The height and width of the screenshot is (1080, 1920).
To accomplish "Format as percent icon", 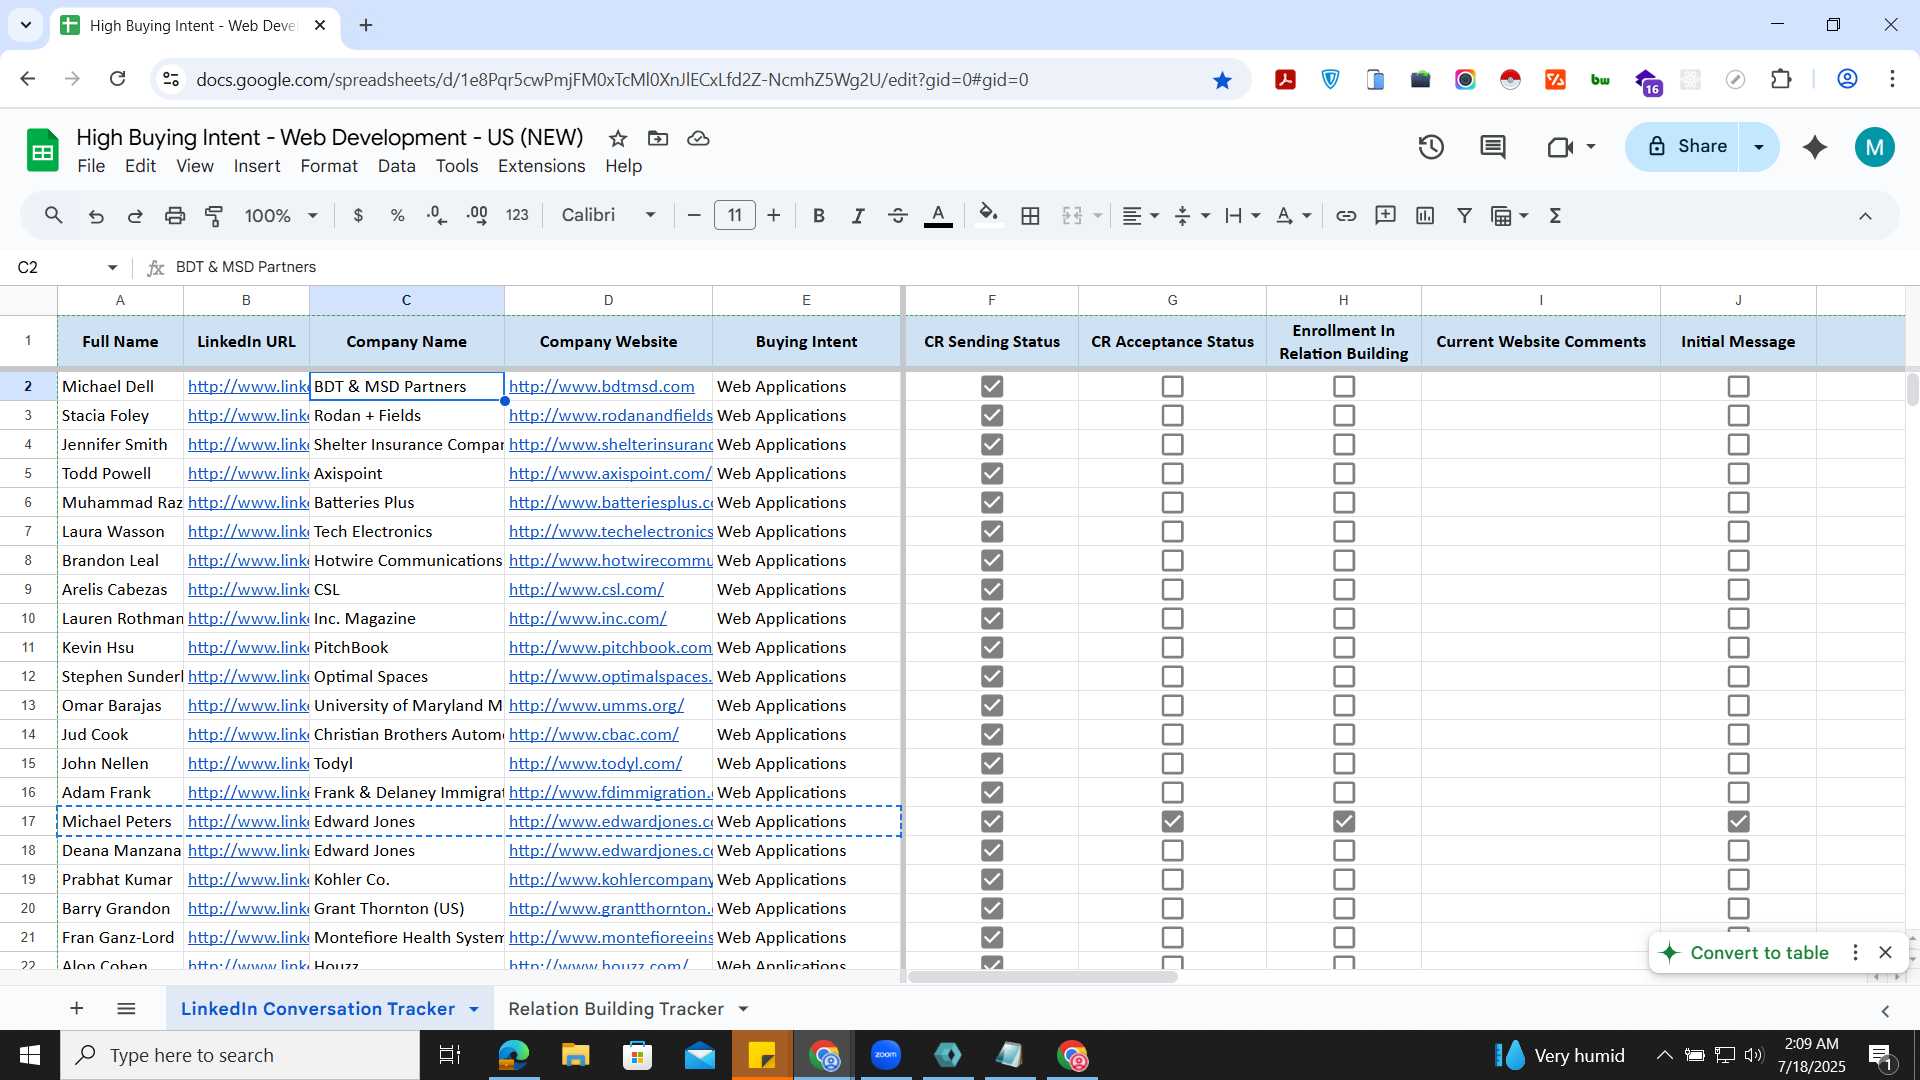I will 397,216.
